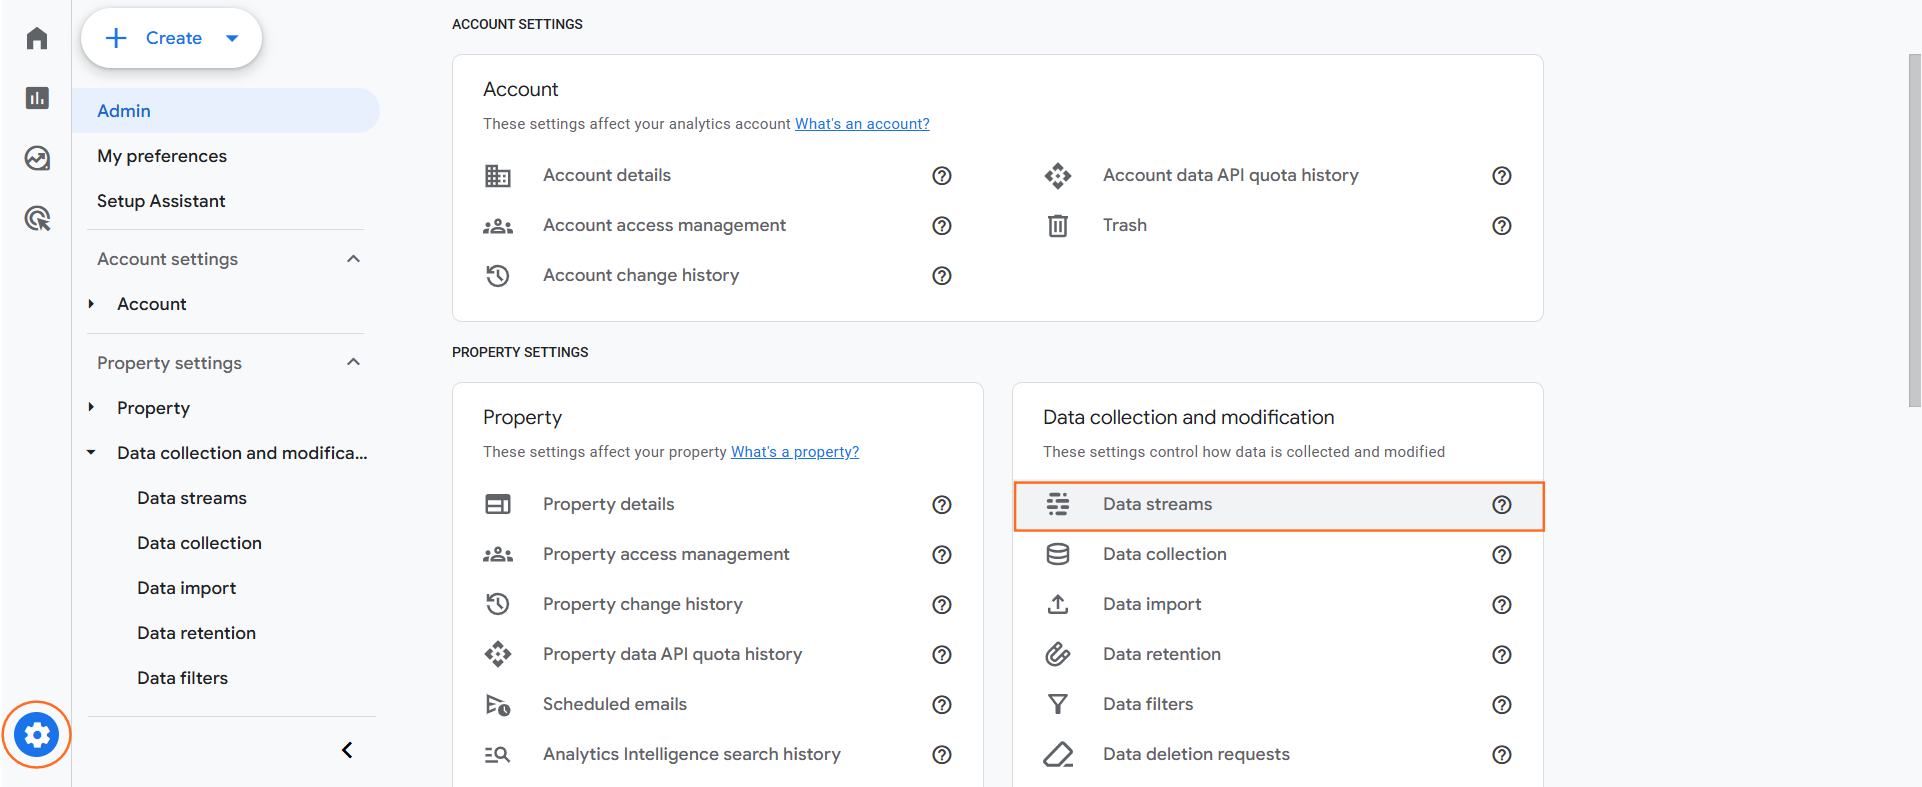Click the Account details building icon

click(498, 176)
